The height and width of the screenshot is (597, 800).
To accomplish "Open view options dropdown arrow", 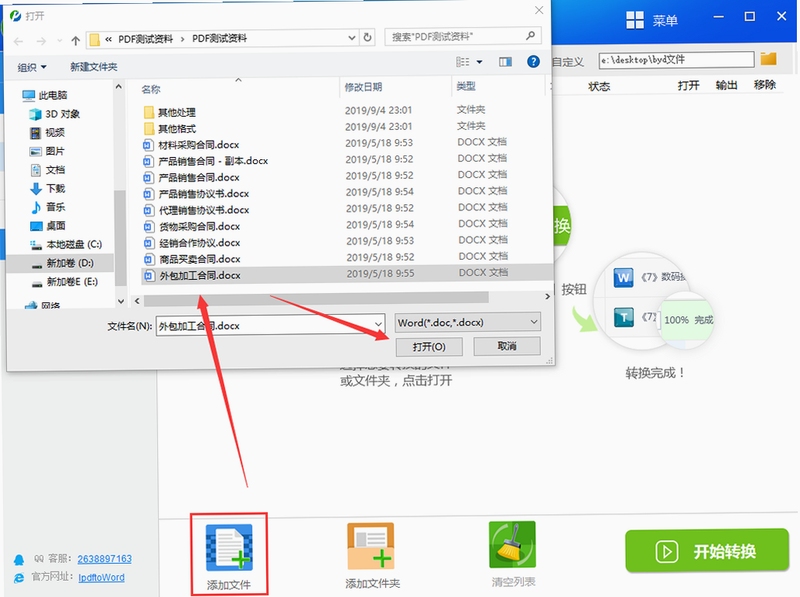I will (480, 62).
